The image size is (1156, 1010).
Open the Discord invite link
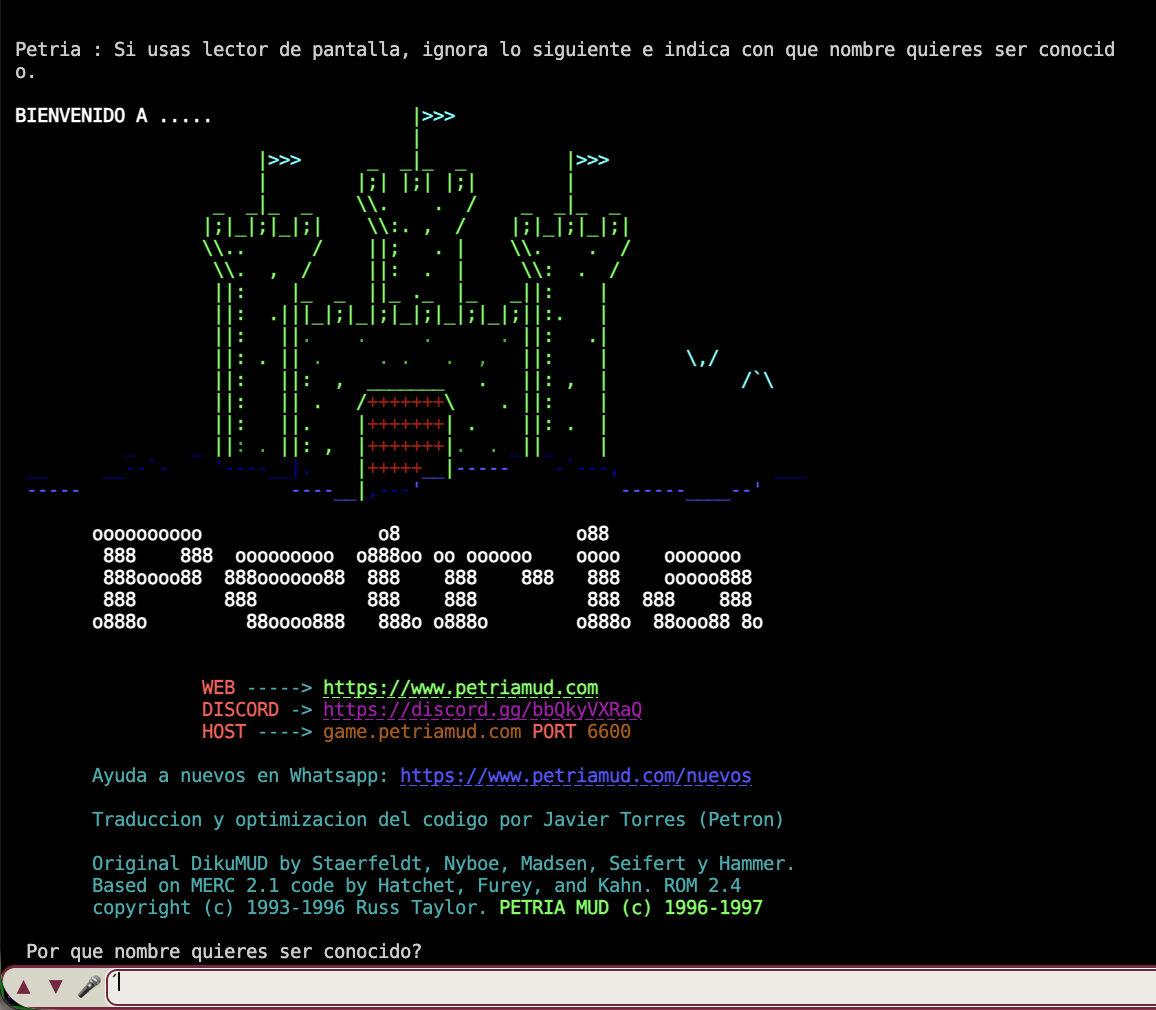[482, 710]
